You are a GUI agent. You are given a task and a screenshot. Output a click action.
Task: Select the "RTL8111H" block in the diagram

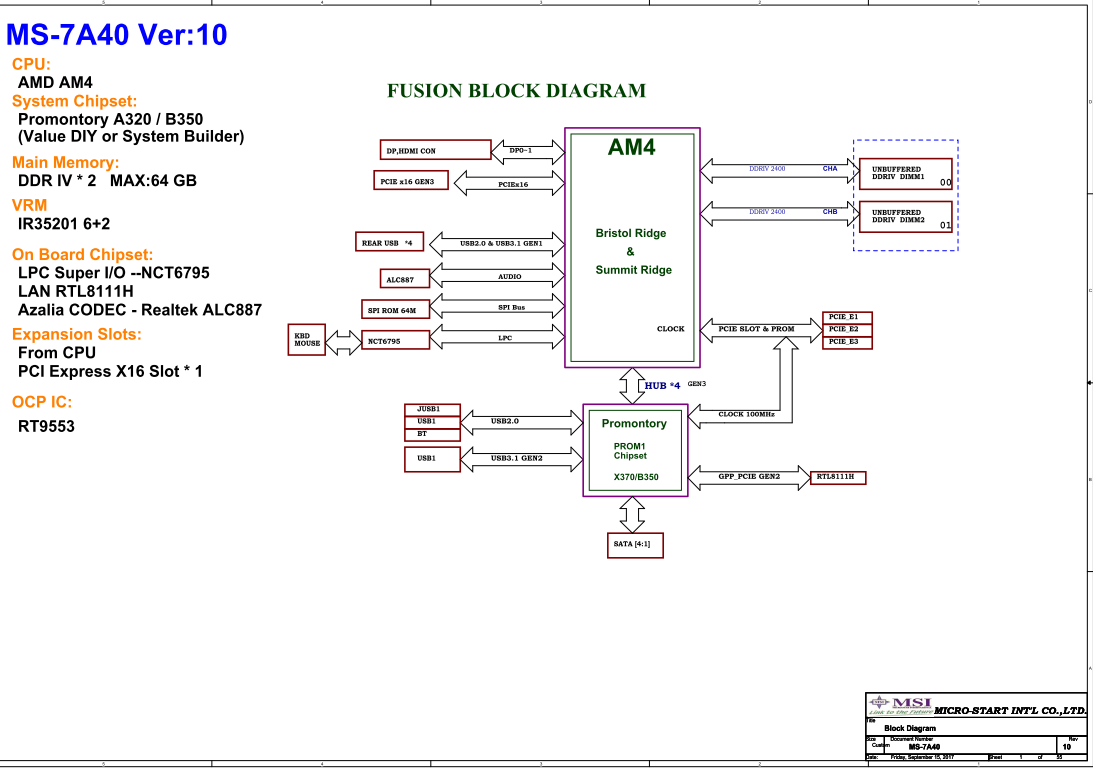pos(838,477)
